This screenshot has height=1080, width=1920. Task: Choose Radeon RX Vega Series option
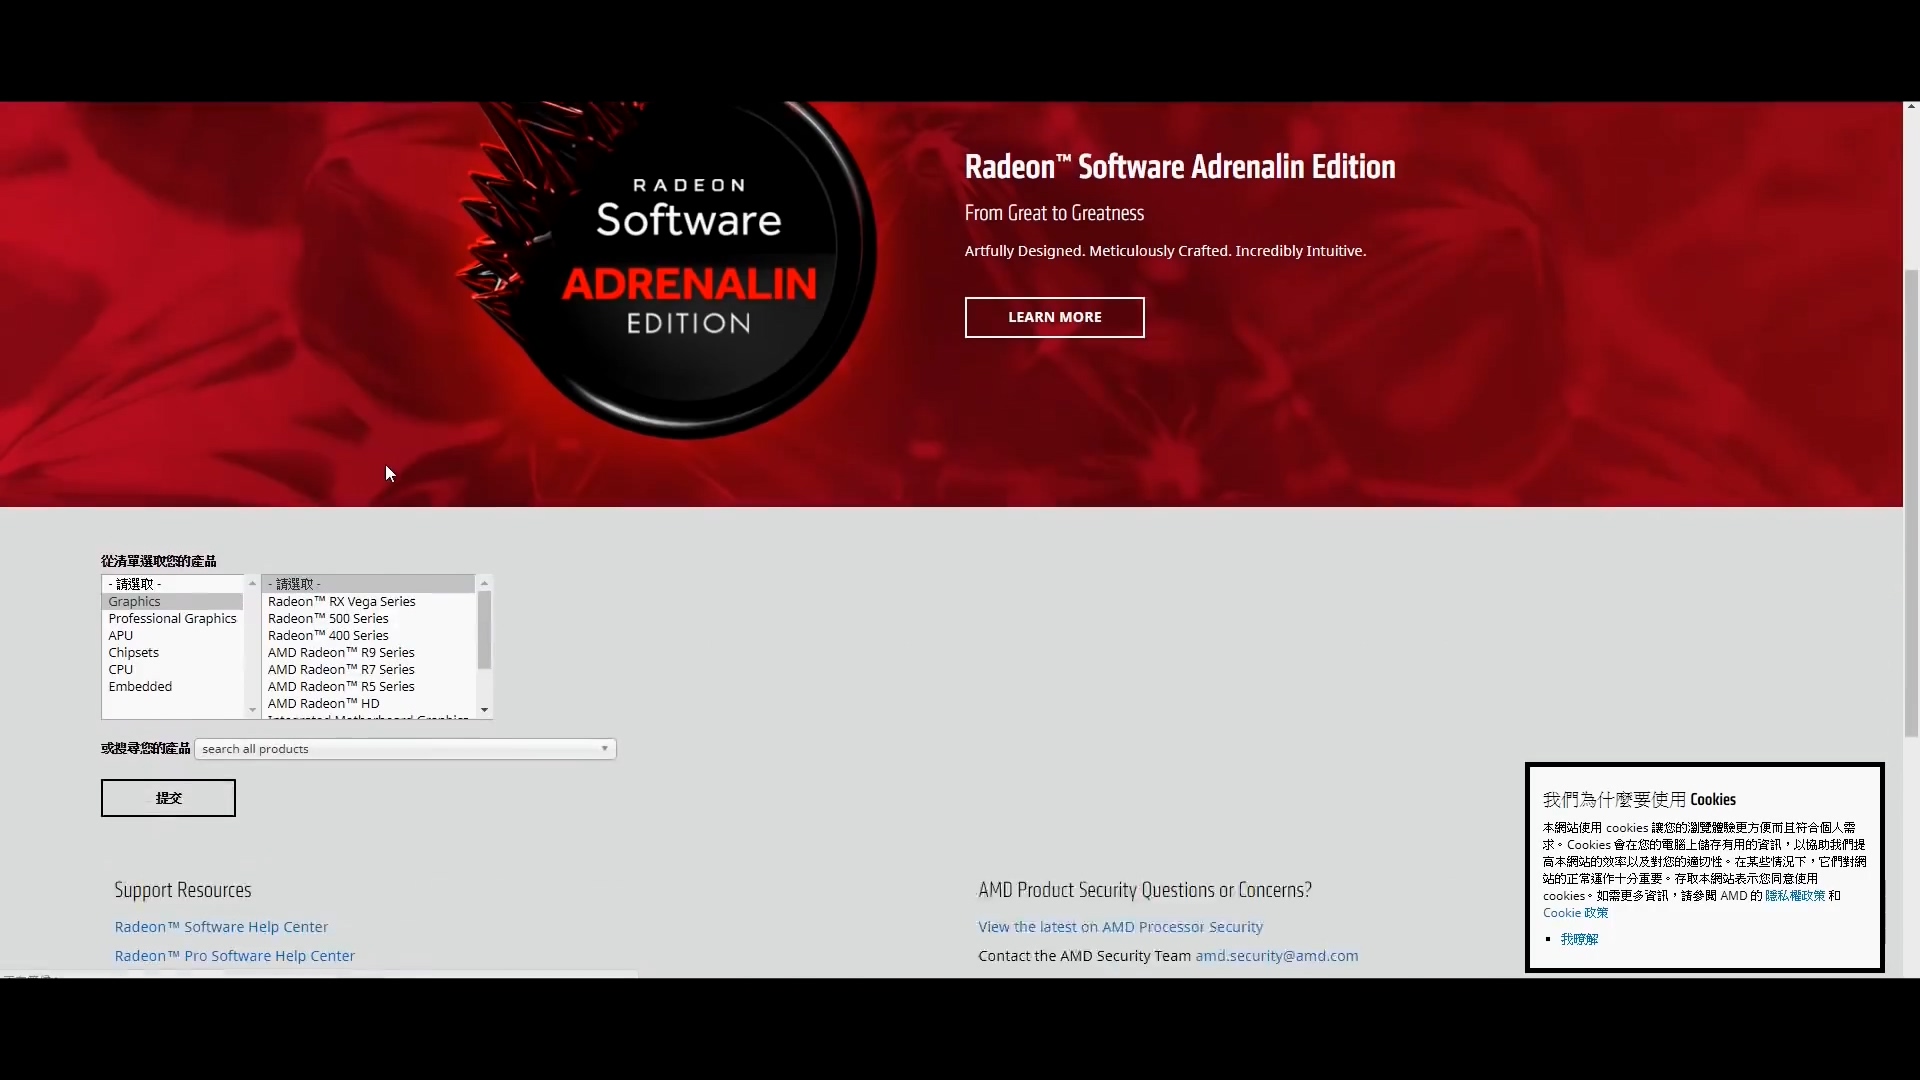[x=341, y=601]
